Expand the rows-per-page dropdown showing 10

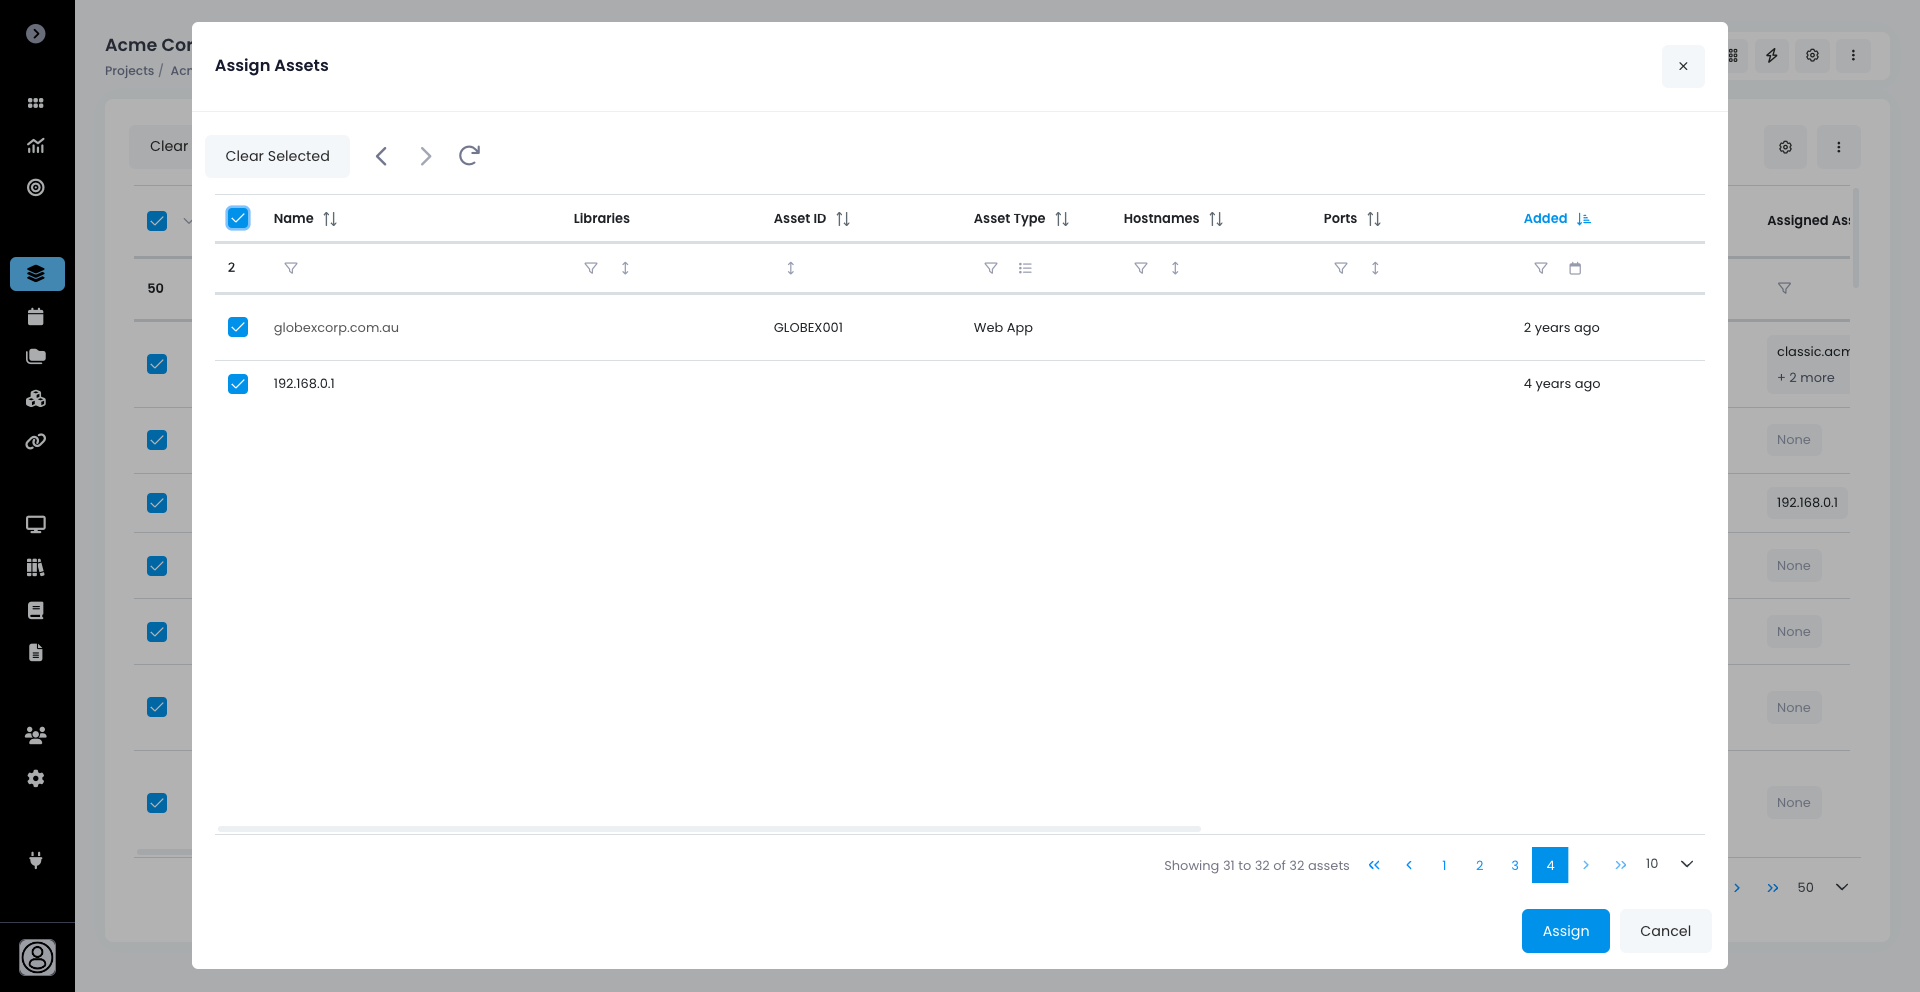click(1686, 864)
